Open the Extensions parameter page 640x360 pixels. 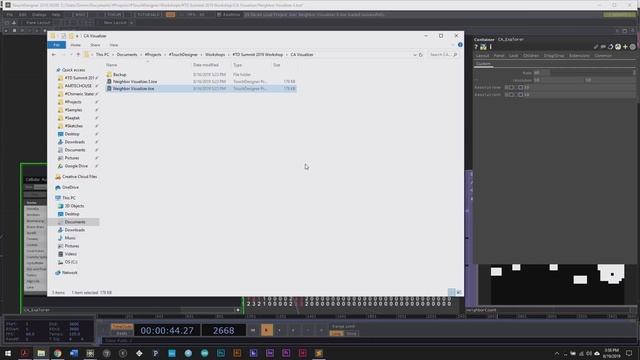pos(579,56)
